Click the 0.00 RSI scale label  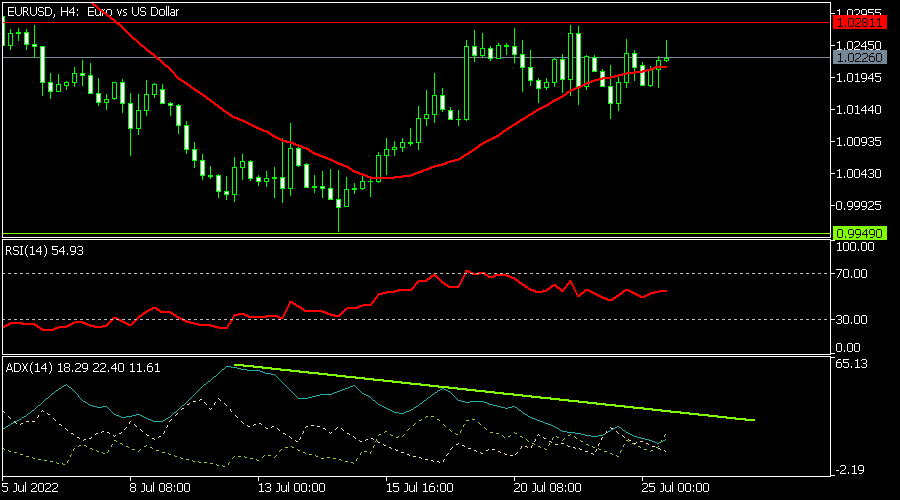848,348
